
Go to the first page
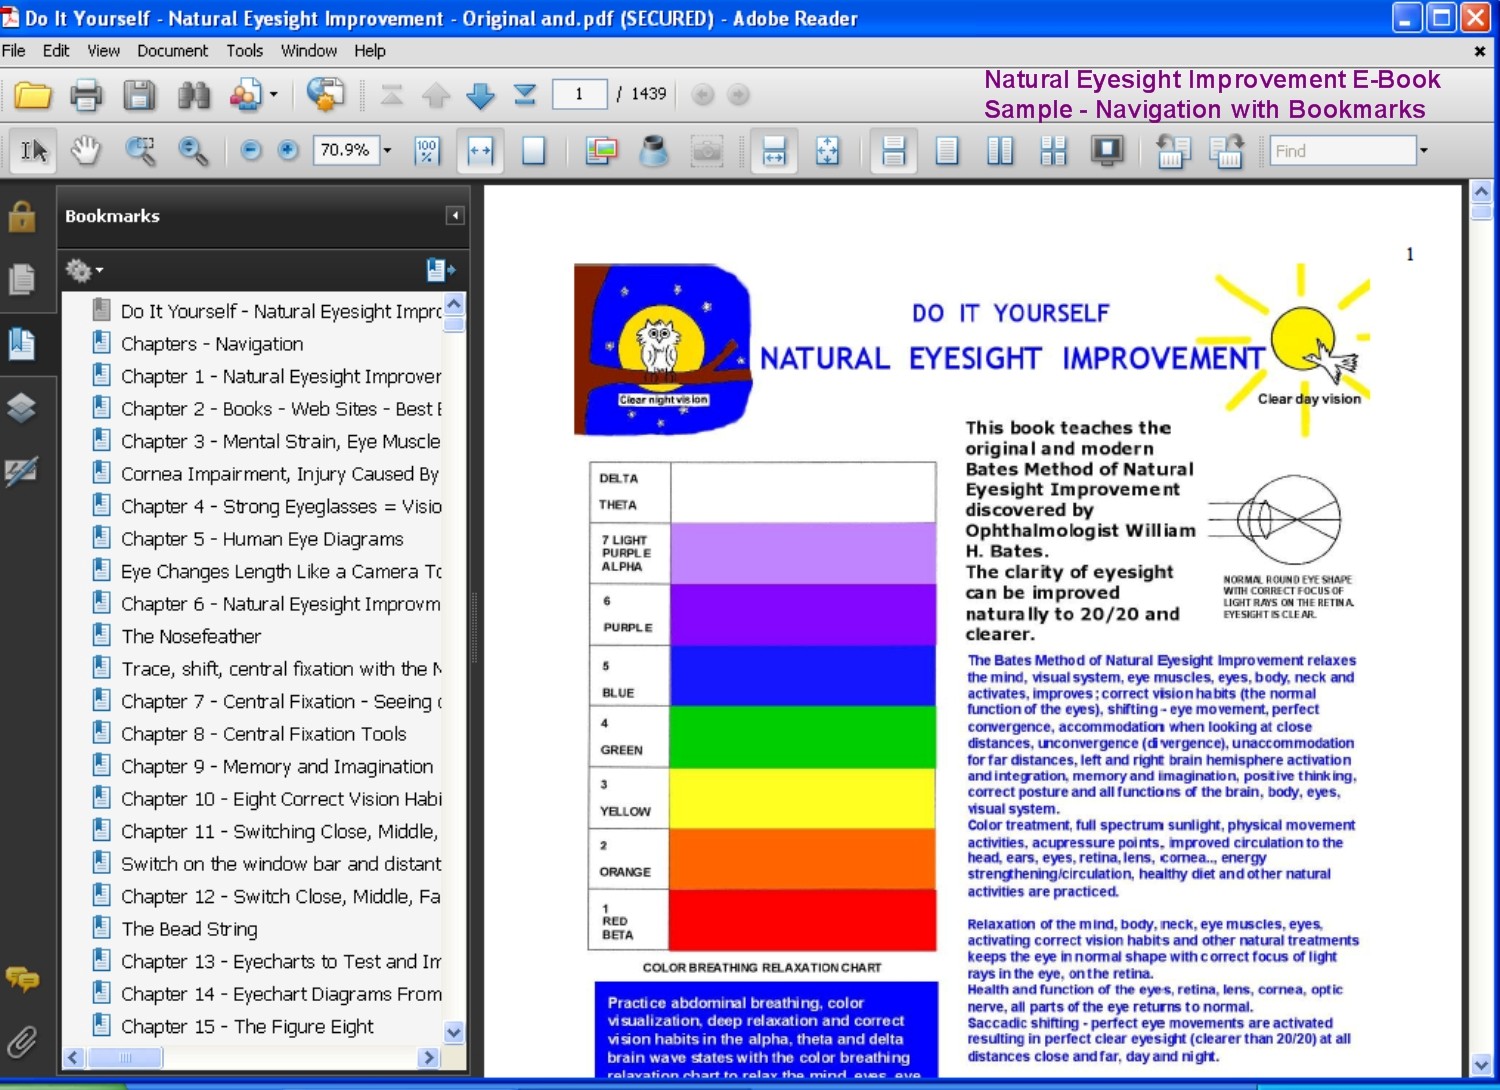coord(392,95)
